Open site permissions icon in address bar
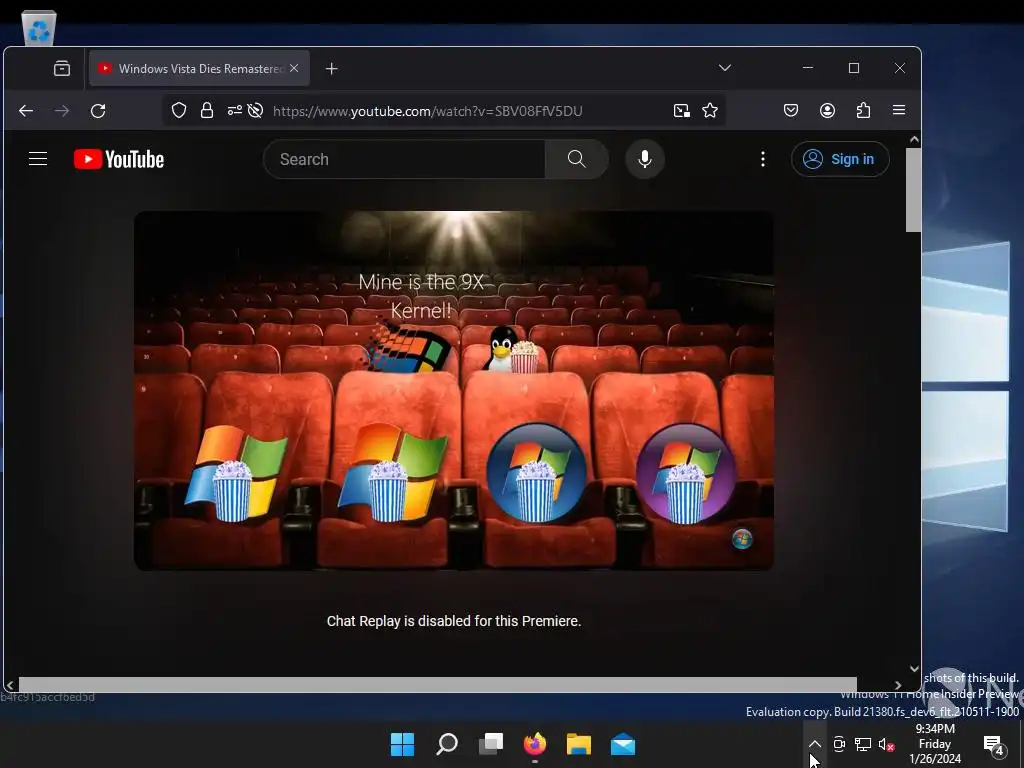This screenshot has height=768, width=1024. pyautogui.click(x=234, y=110)
